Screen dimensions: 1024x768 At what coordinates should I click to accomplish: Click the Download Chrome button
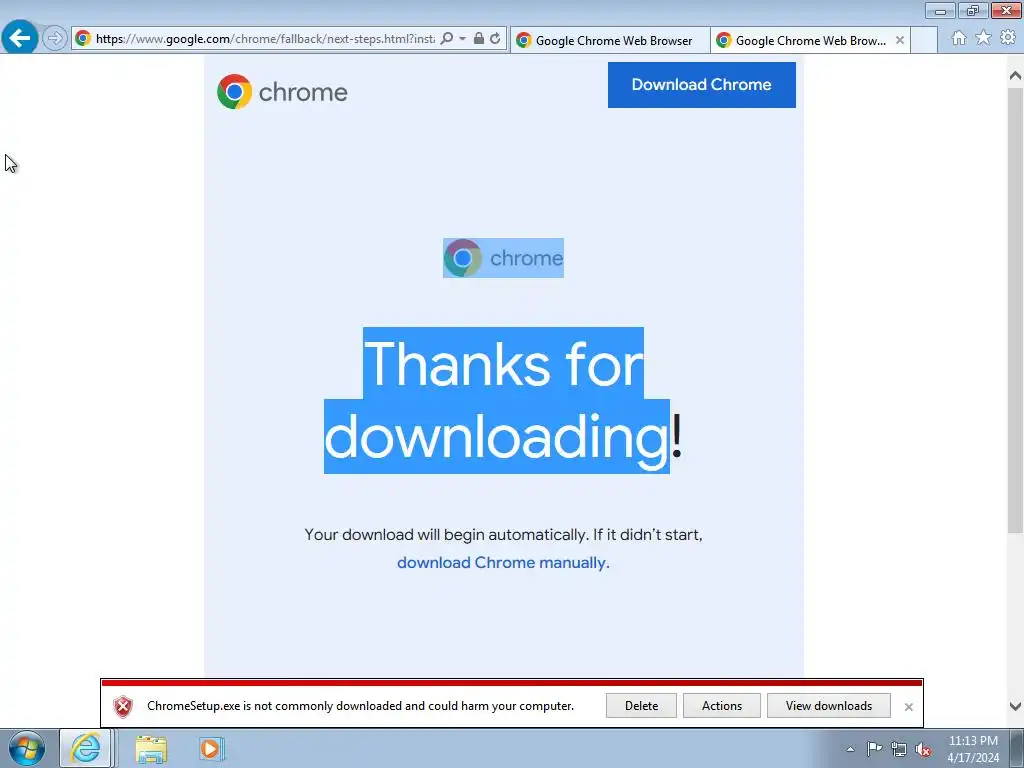tap(701, 85)
